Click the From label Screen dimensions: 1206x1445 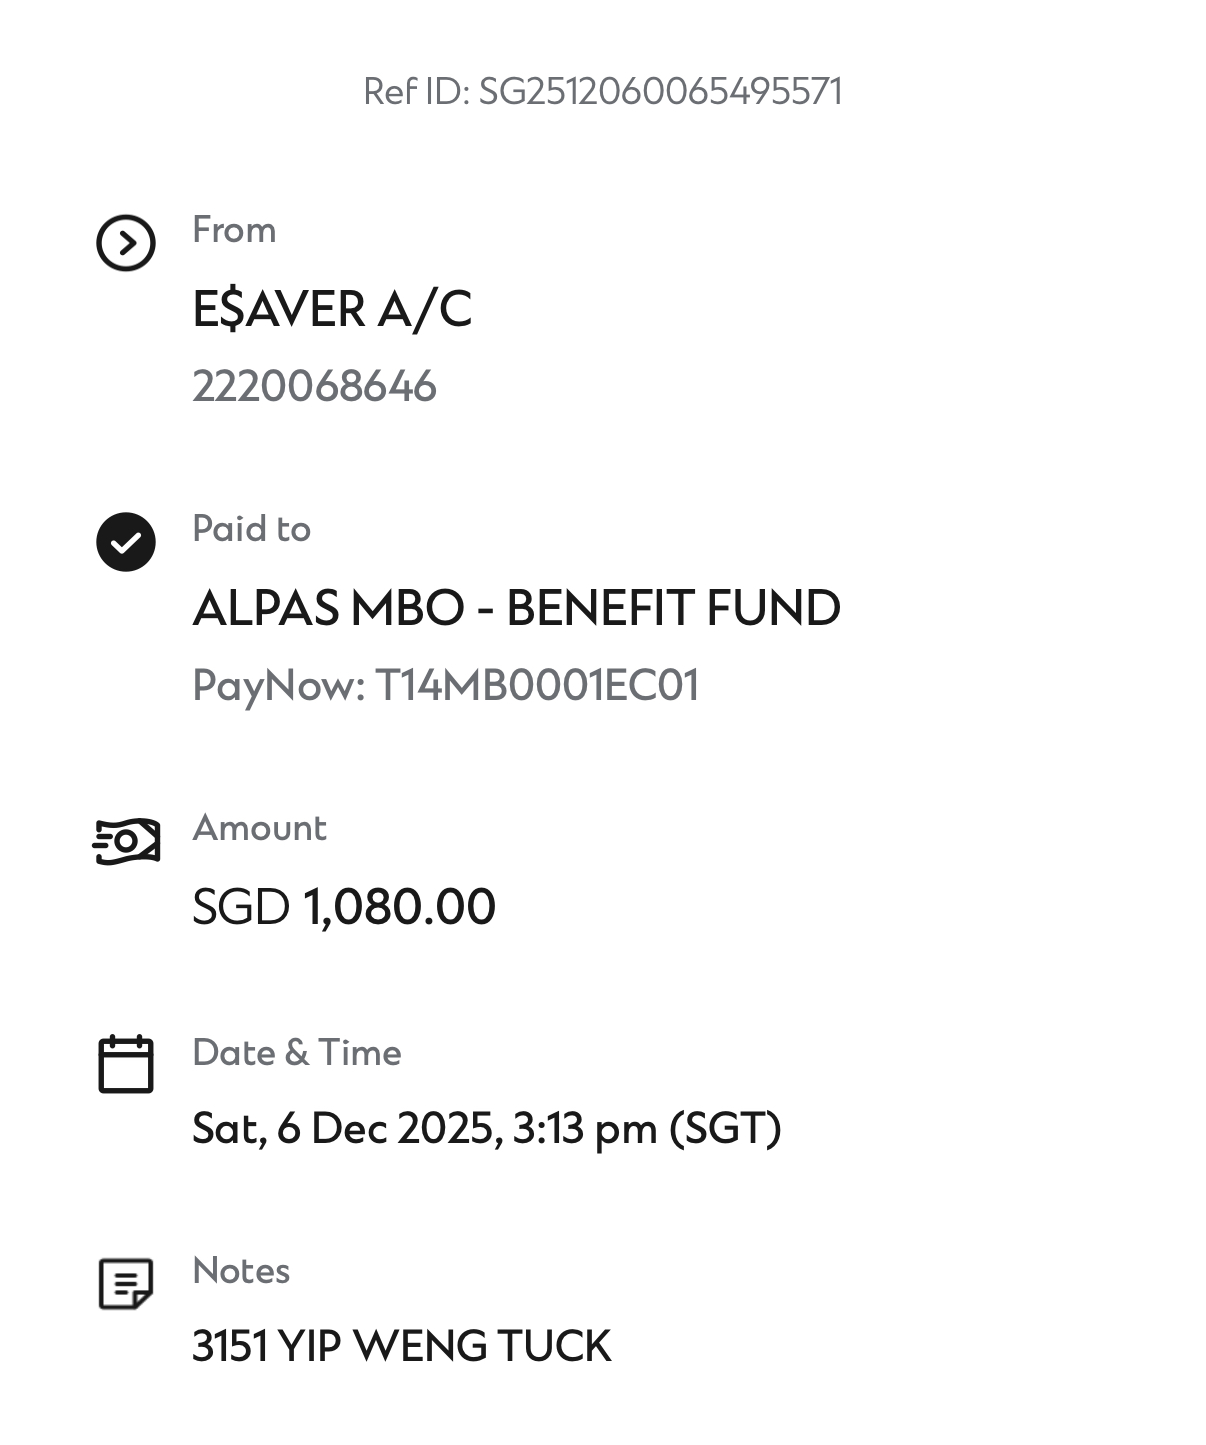tap(234, 230)
